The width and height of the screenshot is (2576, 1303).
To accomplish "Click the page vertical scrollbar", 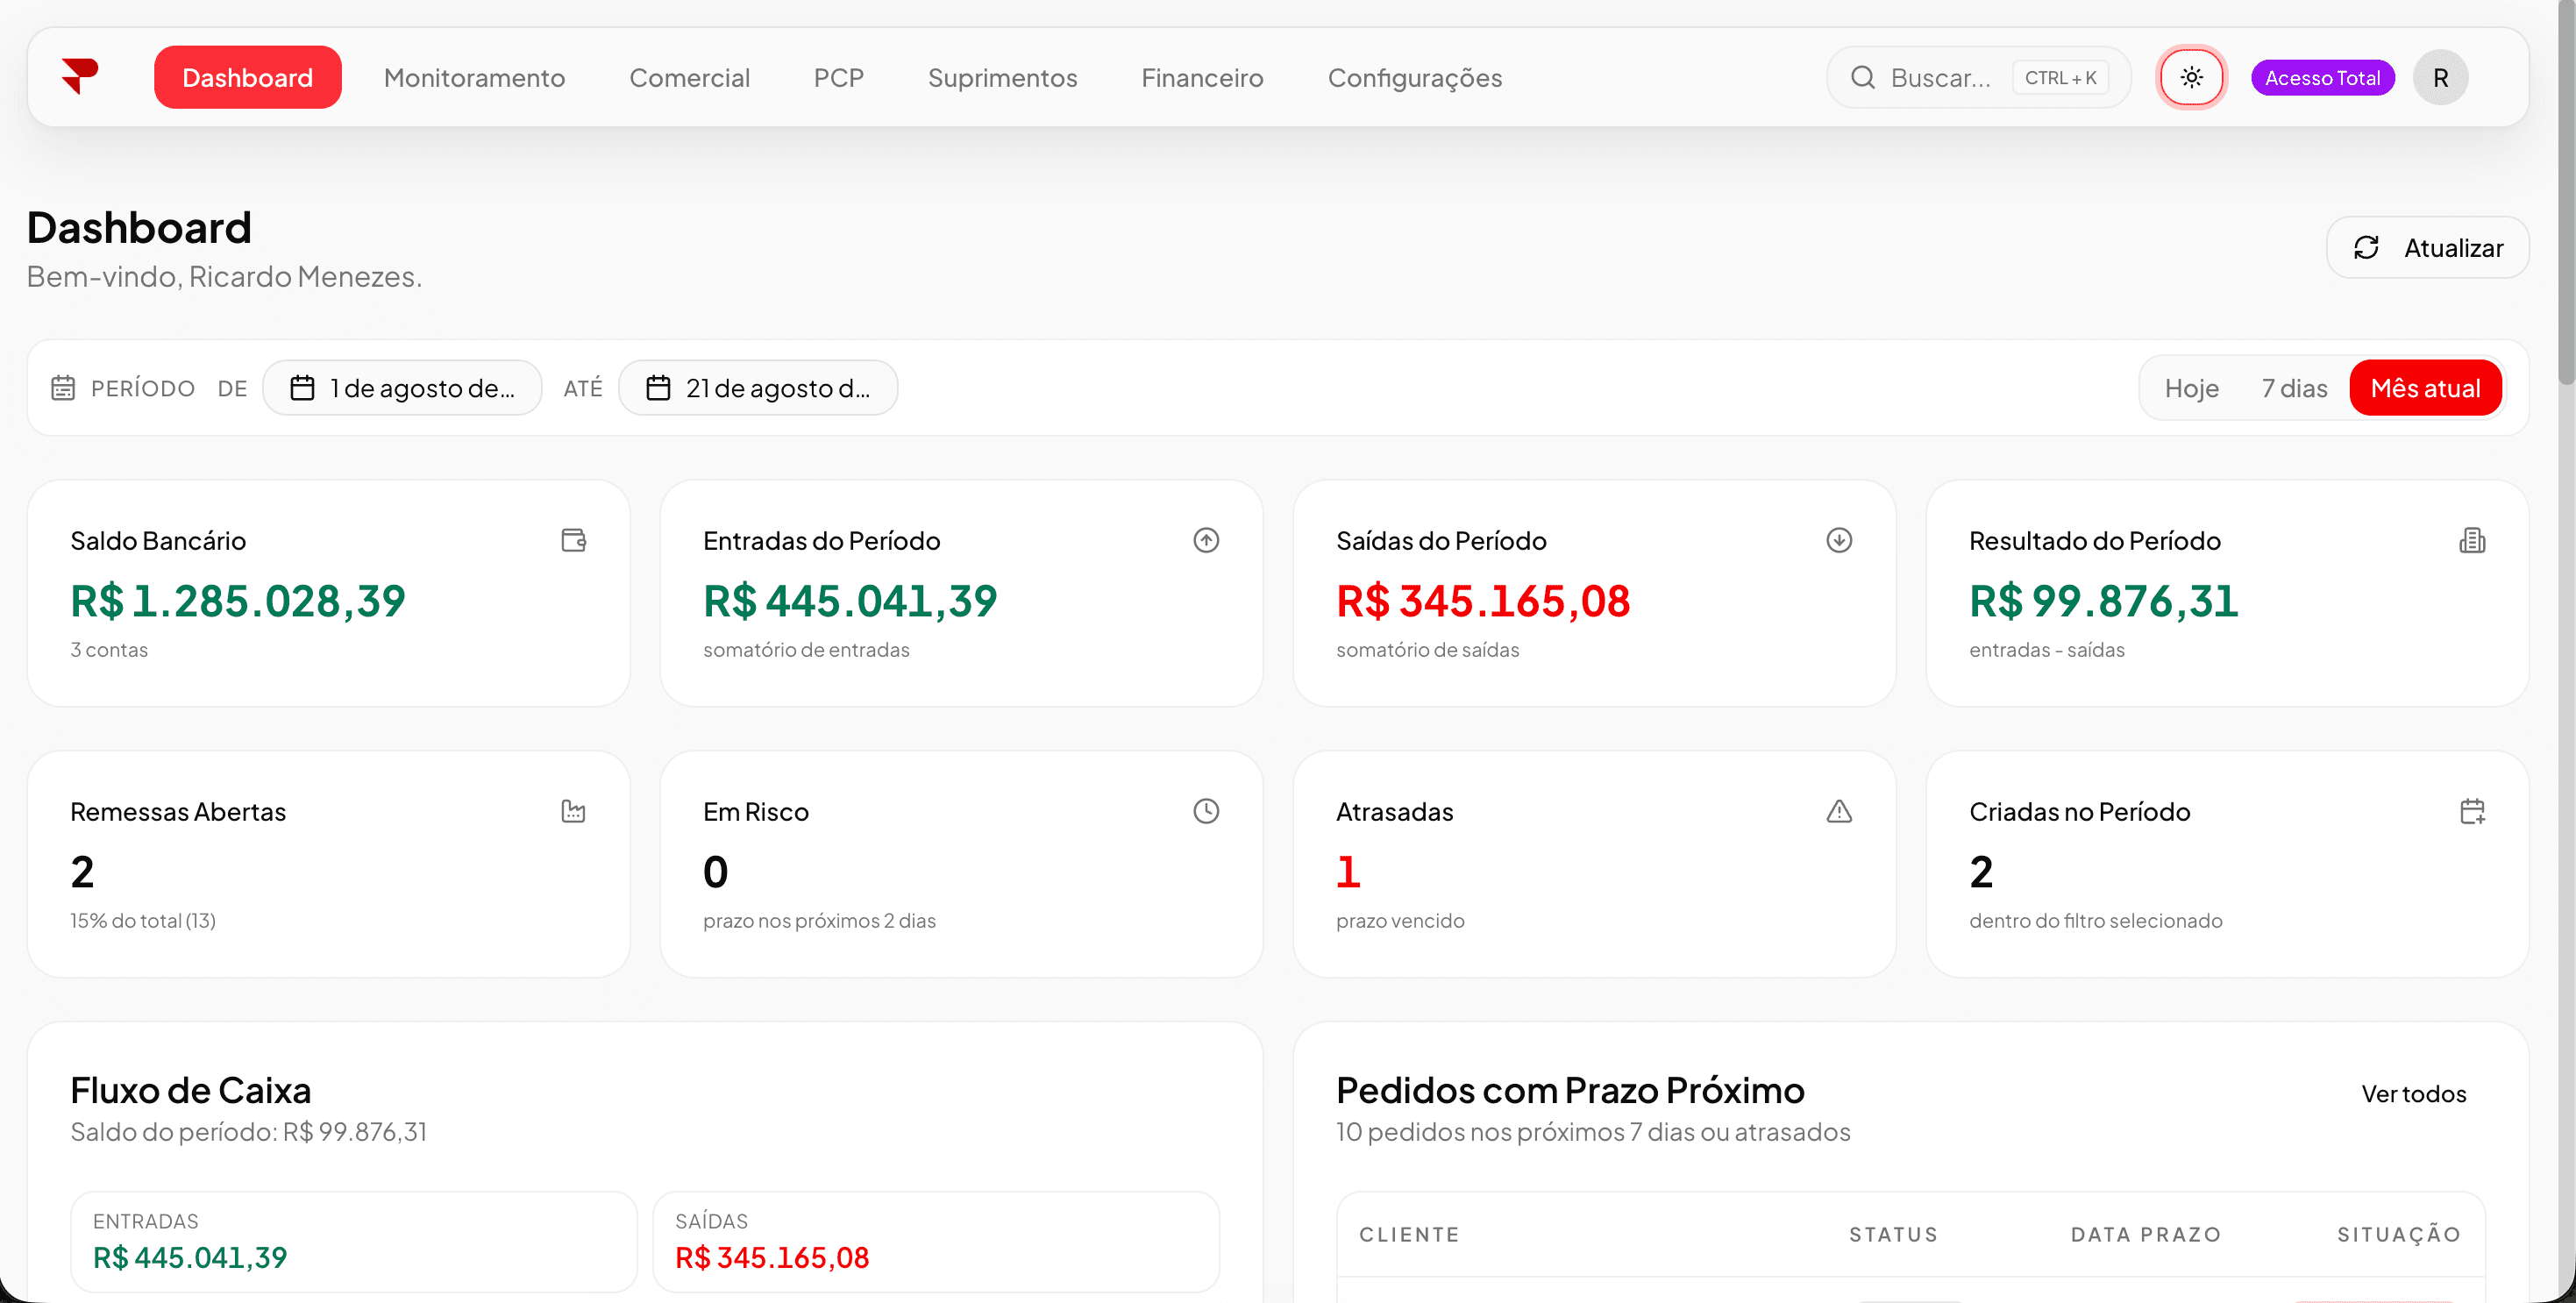I will (x=2566, y=195).
